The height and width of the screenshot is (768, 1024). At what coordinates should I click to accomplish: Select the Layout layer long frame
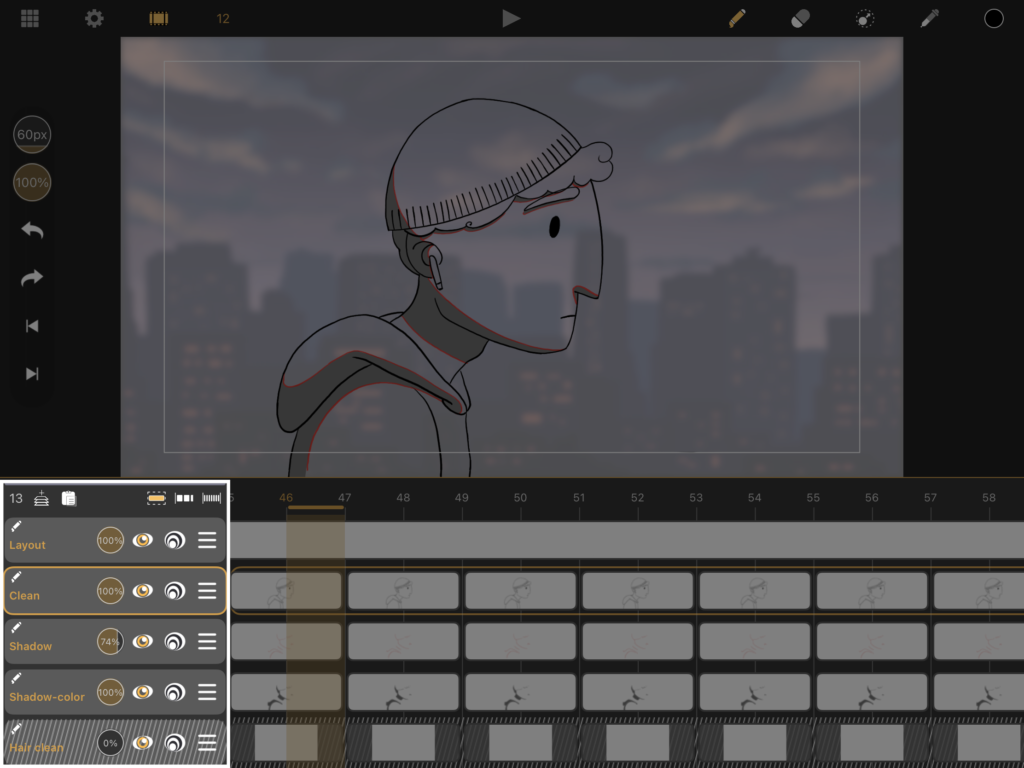(627, 540)
